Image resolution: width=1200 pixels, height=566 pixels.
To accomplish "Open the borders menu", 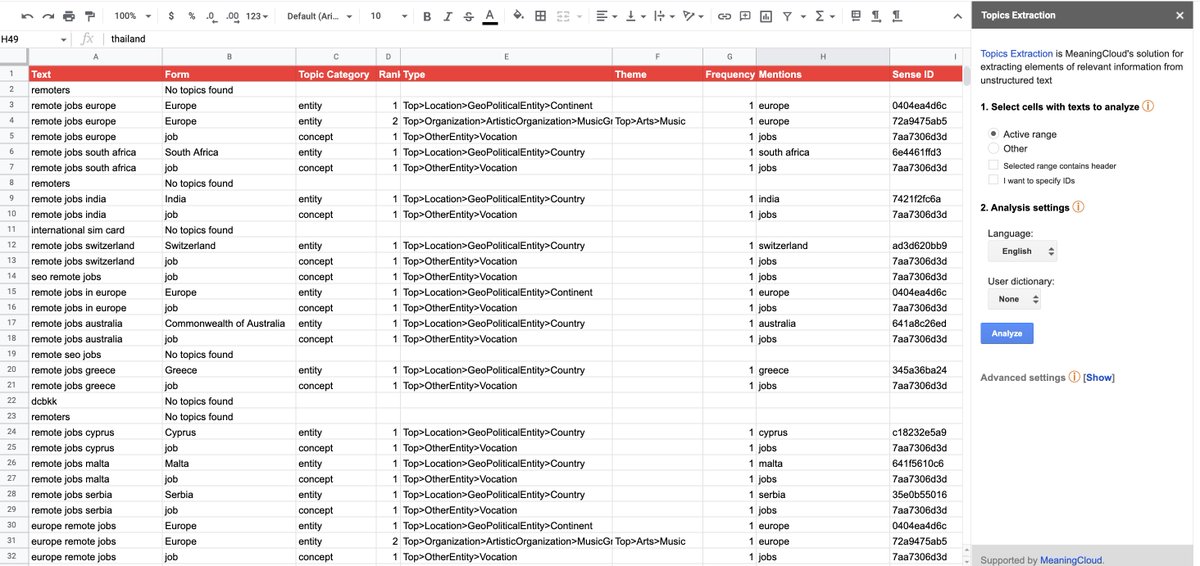I will (540, 16).
